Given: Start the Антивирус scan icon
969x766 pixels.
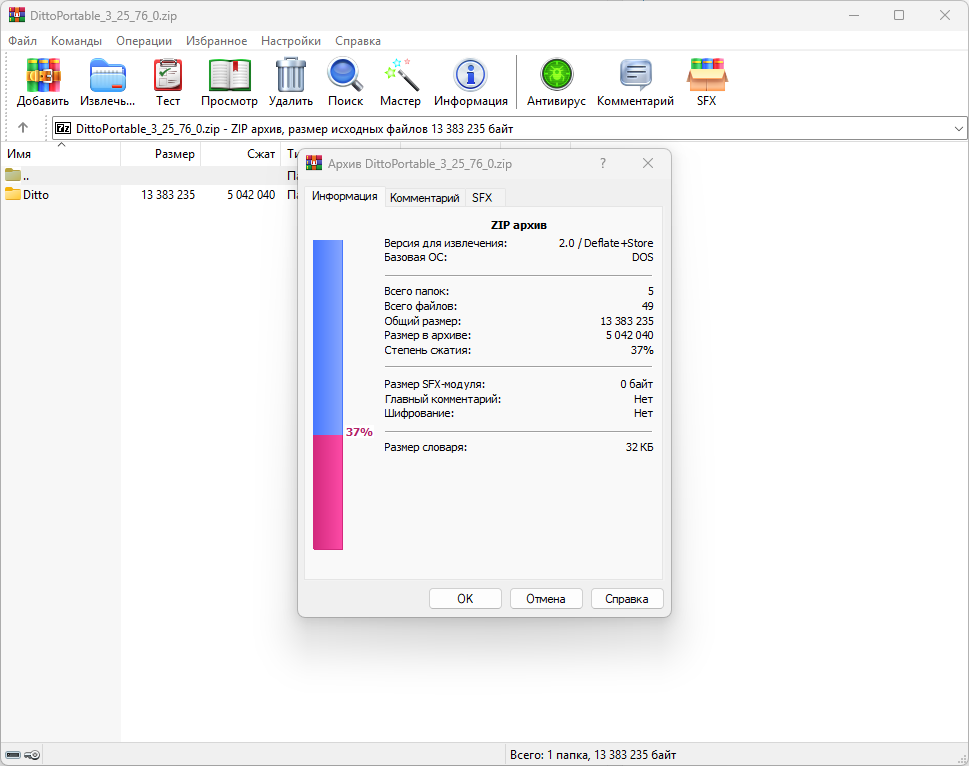Looking at the screenshot, I should click(x=556, y=75).
